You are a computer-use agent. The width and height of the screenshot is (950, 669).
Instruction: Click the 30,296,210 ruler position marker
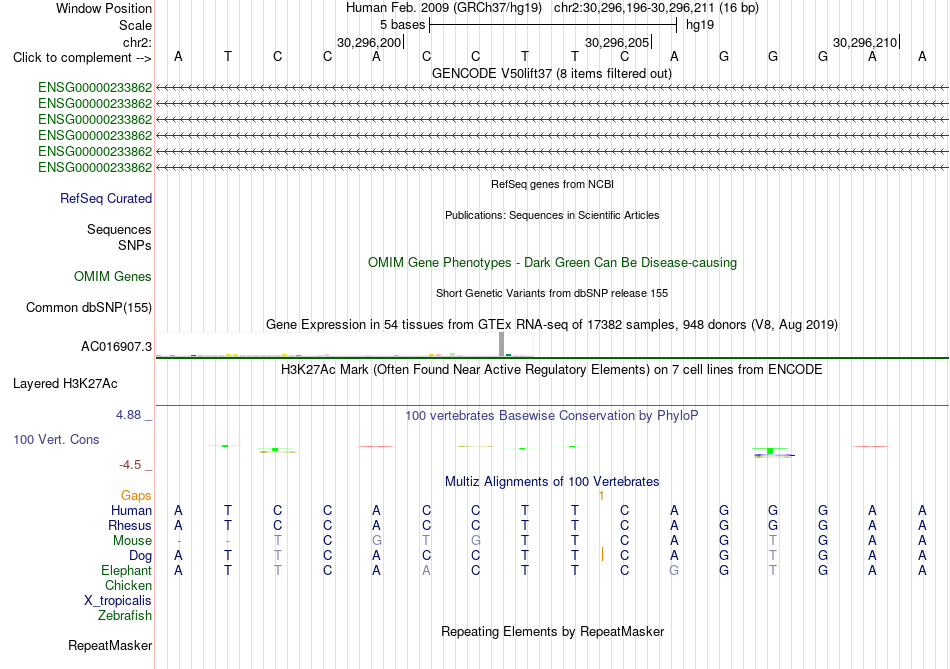pyautogui.click(x=865, y=42)
